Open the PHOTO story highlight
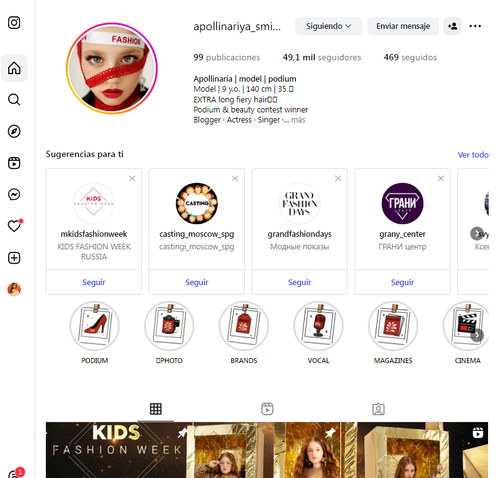The image size is (500, 478). point(169,326)
